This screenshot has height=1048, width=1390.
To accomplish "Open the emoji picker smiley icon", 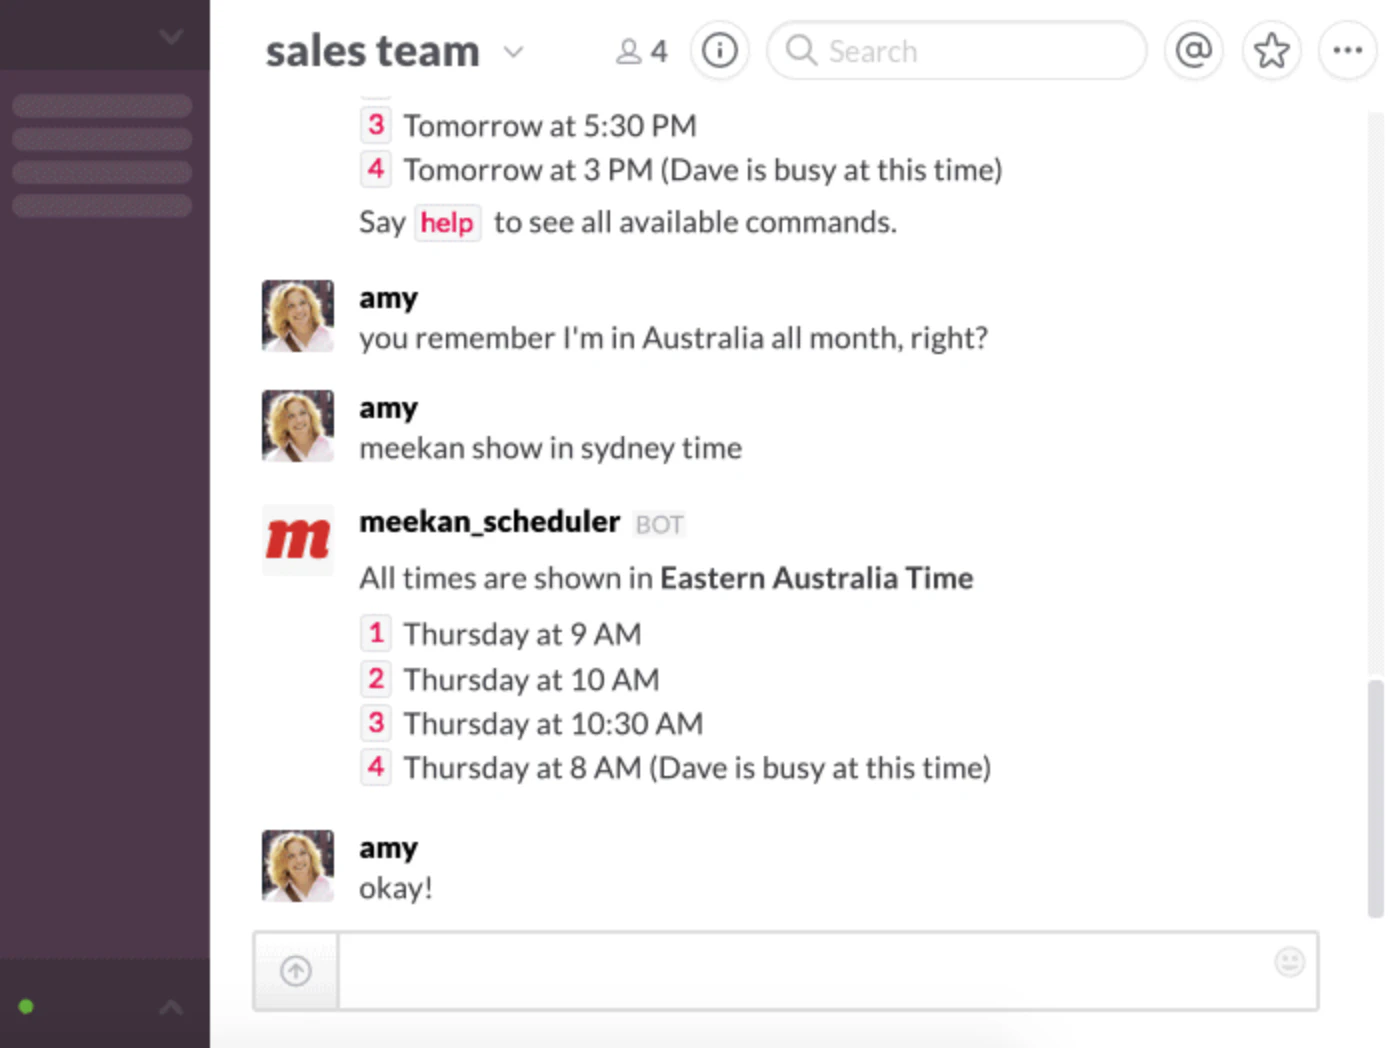I will click(1289, 963).
